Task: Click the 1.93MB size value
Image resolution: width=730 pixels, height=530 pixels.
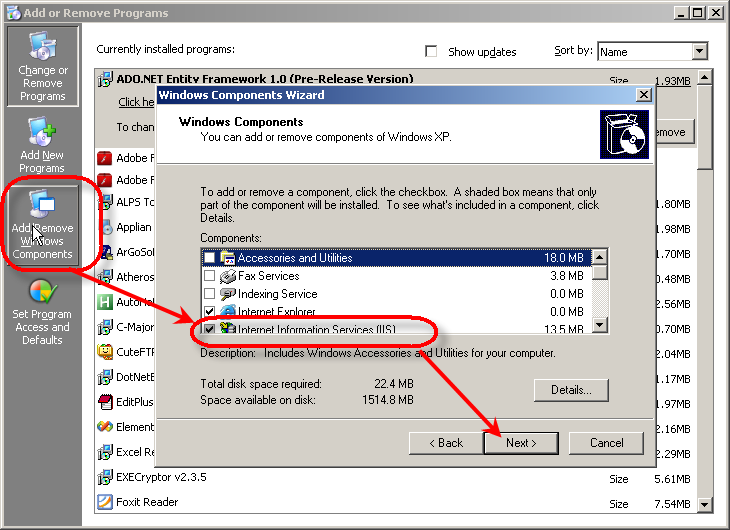Action: tap(673, 81)
